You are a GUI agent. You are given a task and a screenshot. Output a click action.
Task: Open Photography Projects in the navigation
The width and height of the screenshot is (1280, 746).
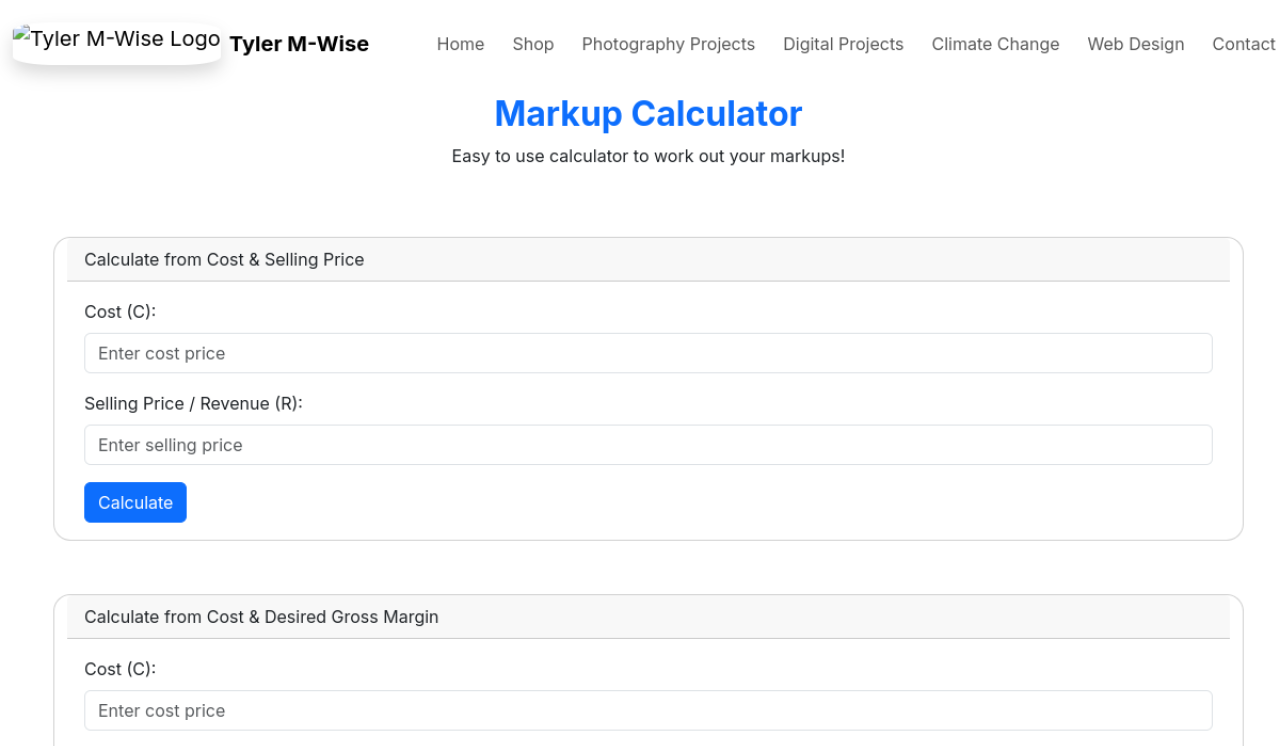(668, 44)
